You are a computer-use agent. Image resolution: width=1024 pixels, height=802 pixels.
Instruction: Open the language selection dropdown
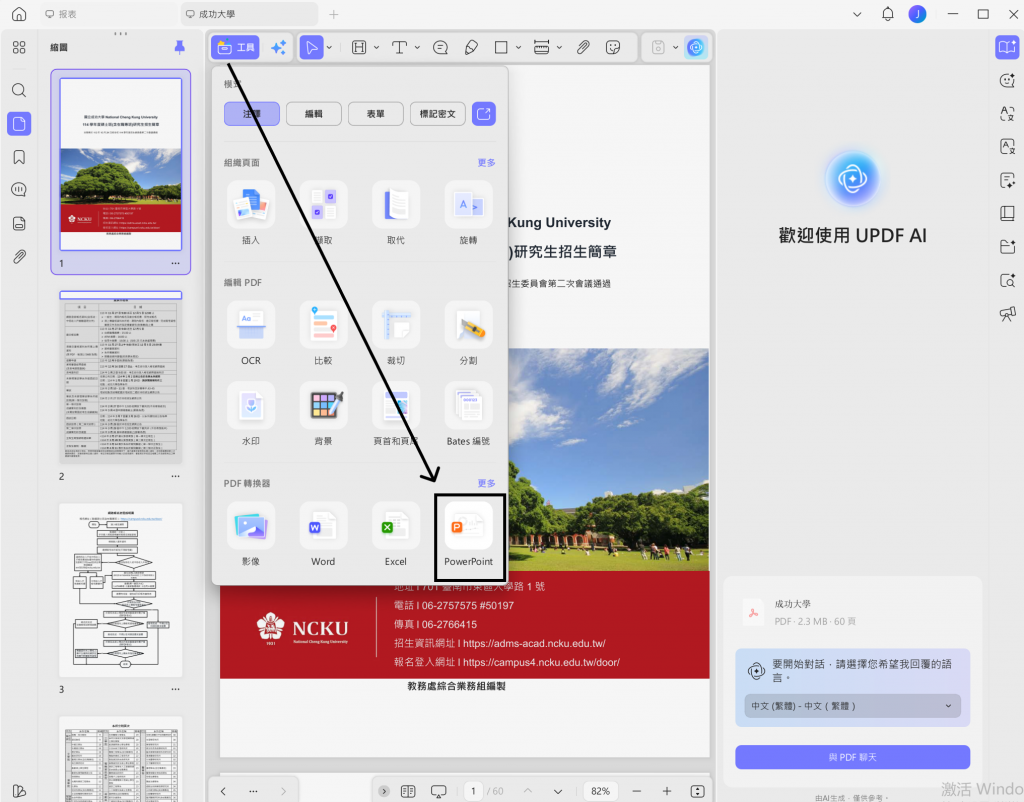pyautogui.click(x=853, y=706)
